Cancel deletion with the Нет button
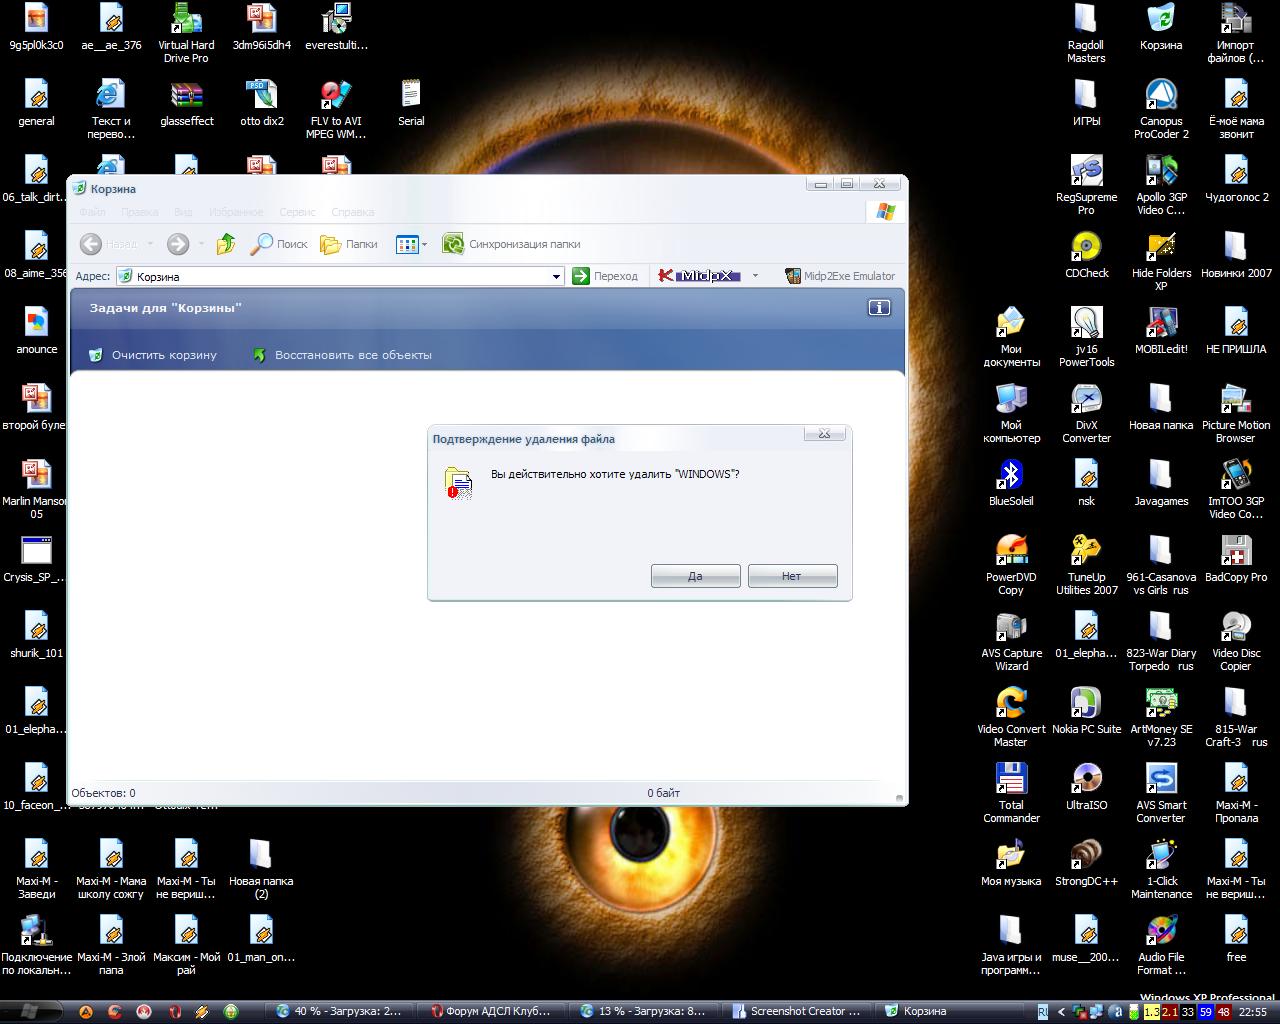 coord(792,576)
